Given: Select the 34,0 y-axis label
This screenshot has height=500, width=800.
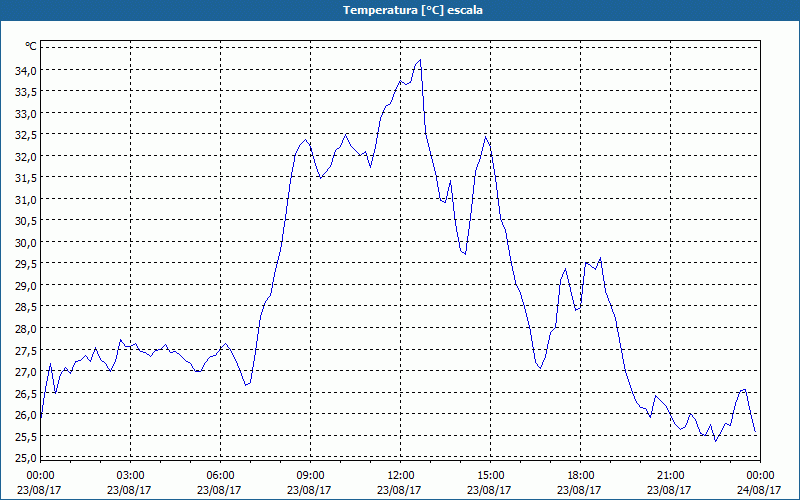Looking at the screenshot, I should [26, 70].
